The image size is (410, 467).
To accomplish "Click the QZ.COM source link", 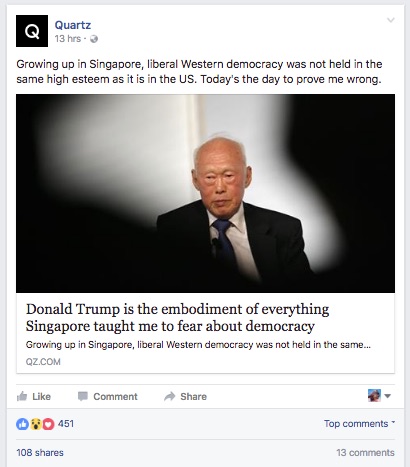I will (x=43, y=362).
